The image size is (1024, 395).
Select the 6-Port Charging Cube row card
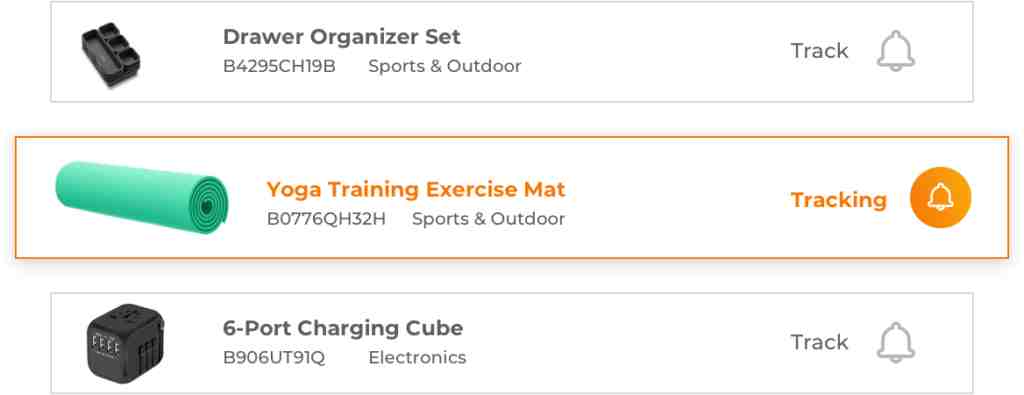(x=512, y=343)
